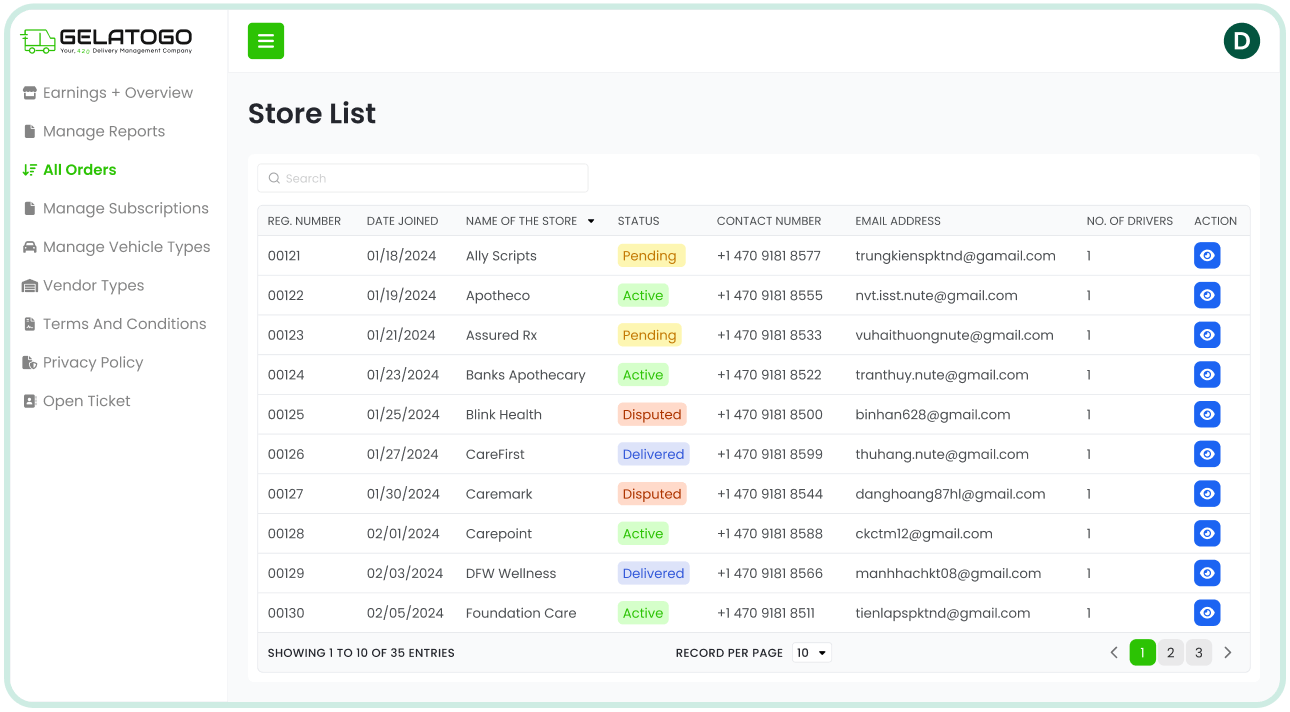1290x712 pixels.
Task: Click the green hamburger menu icon
Action: (x=266, y=41)
